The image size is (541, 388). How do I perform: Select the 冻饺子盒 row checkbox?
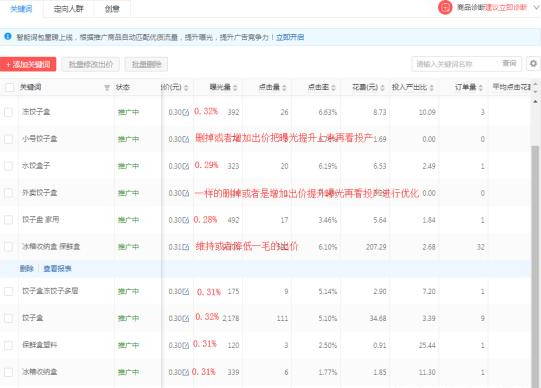(x=8, y=112)
